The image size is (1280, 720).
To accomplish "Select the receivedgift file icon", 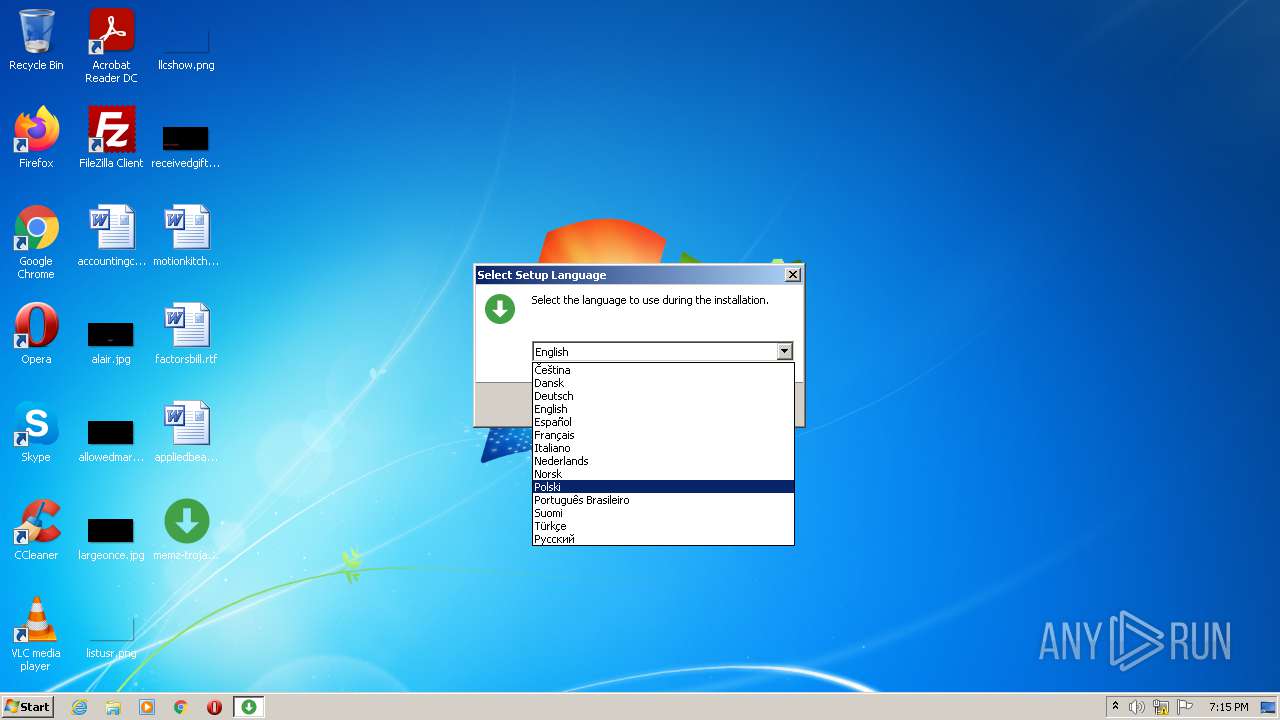I will 186,145.
